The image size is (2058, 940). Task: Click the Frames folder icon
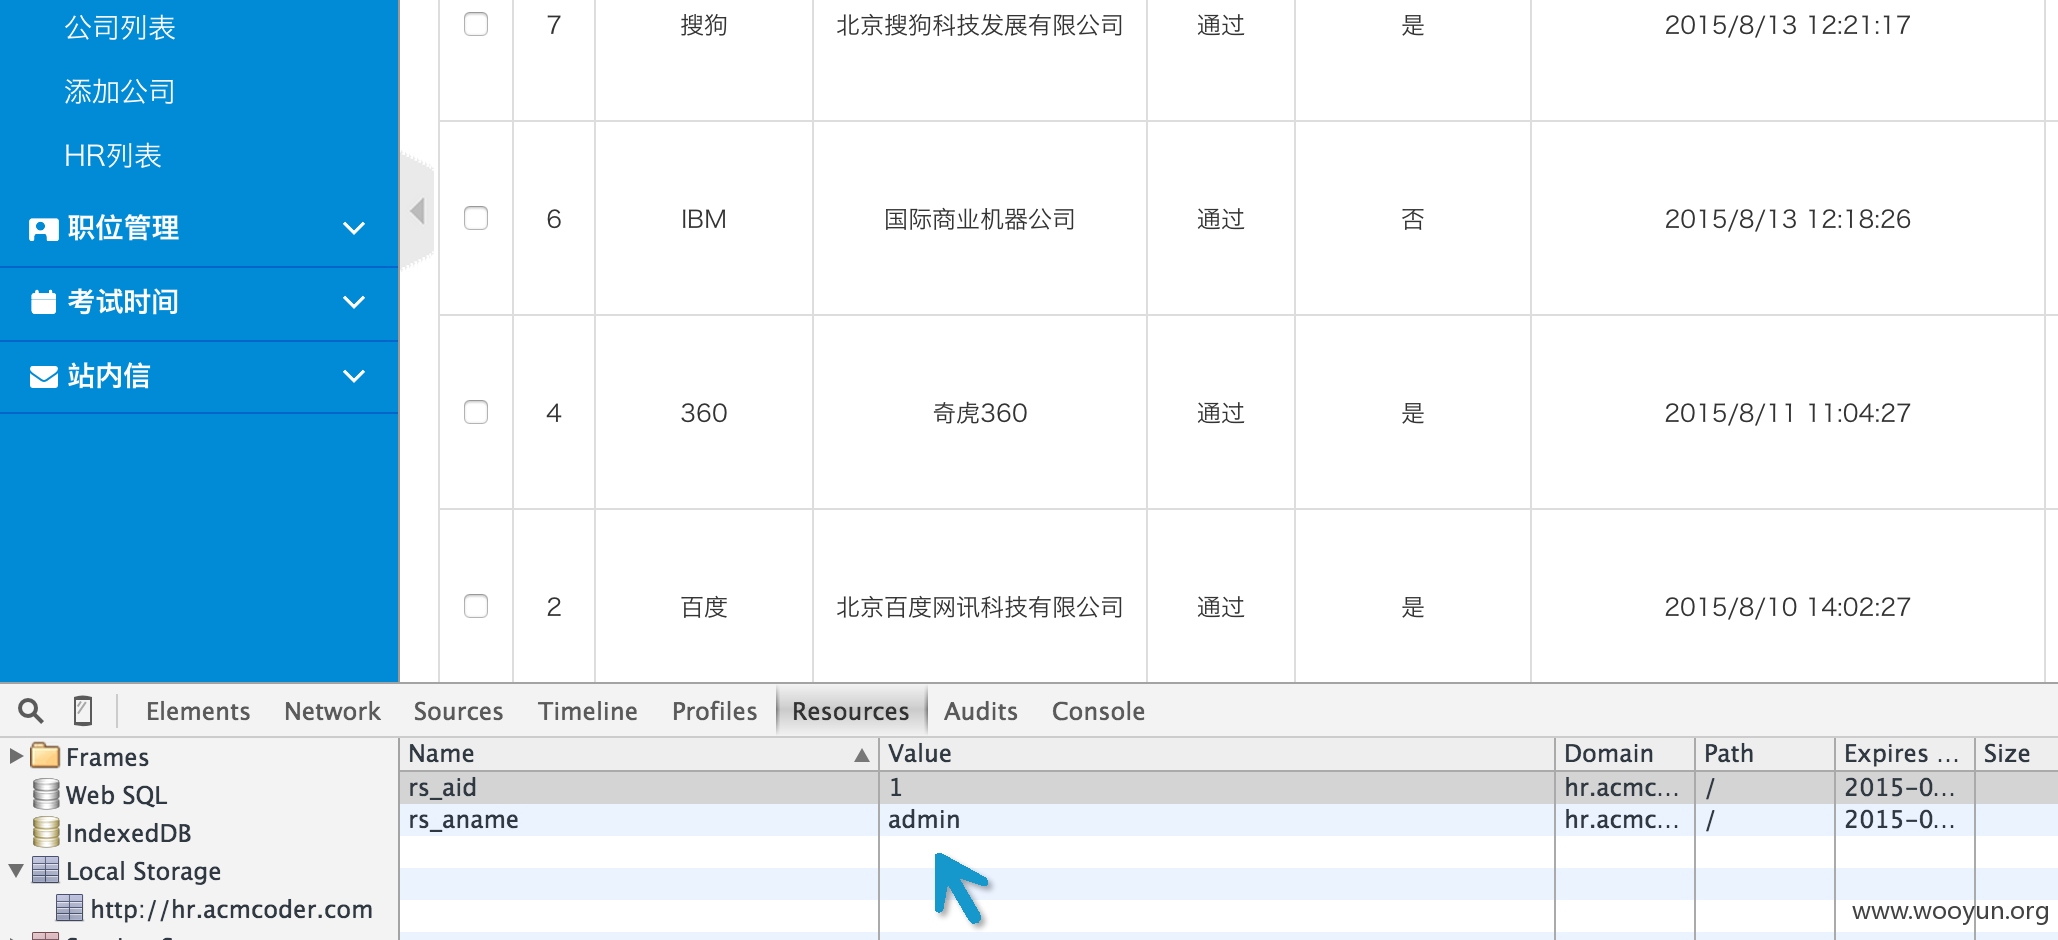(x=45, y=756)
